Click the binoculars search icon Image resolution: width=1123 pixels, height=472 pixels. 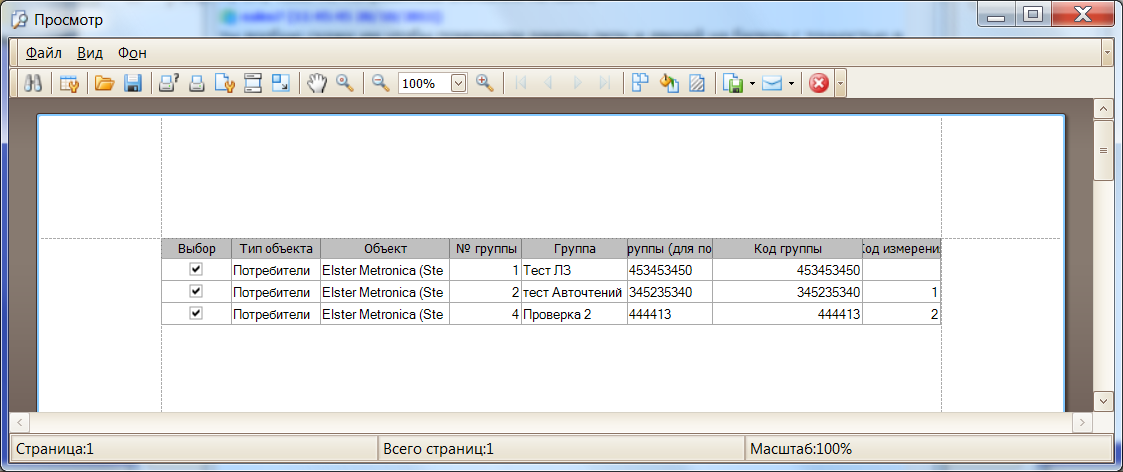[x=31, y=84]
